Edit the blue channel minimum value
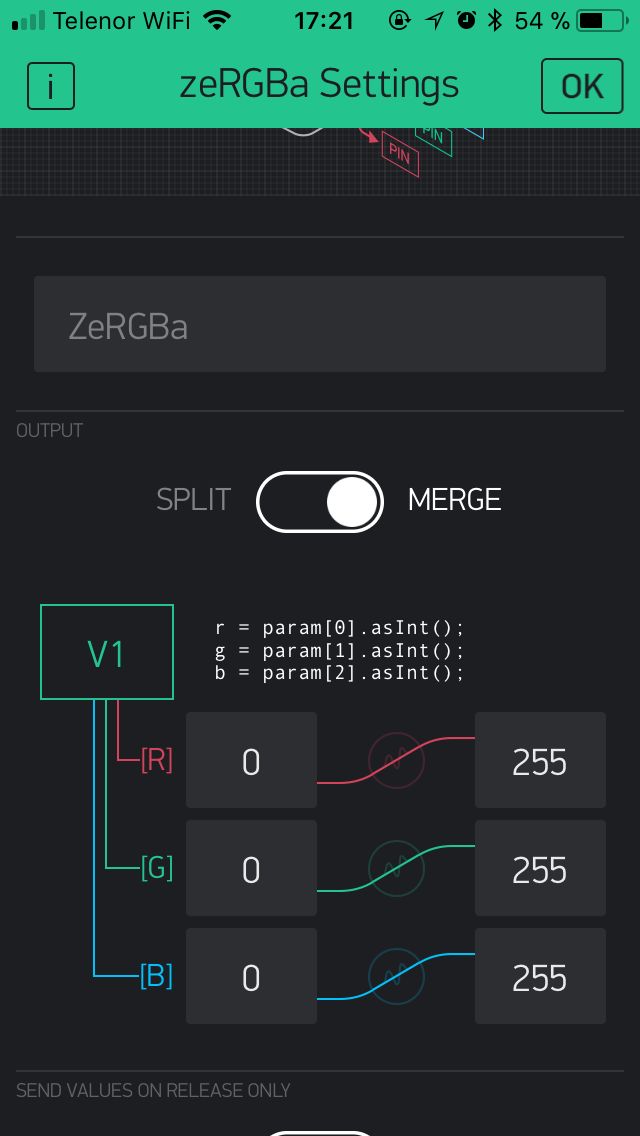640x1136 pixels. [x=251, y=976]
